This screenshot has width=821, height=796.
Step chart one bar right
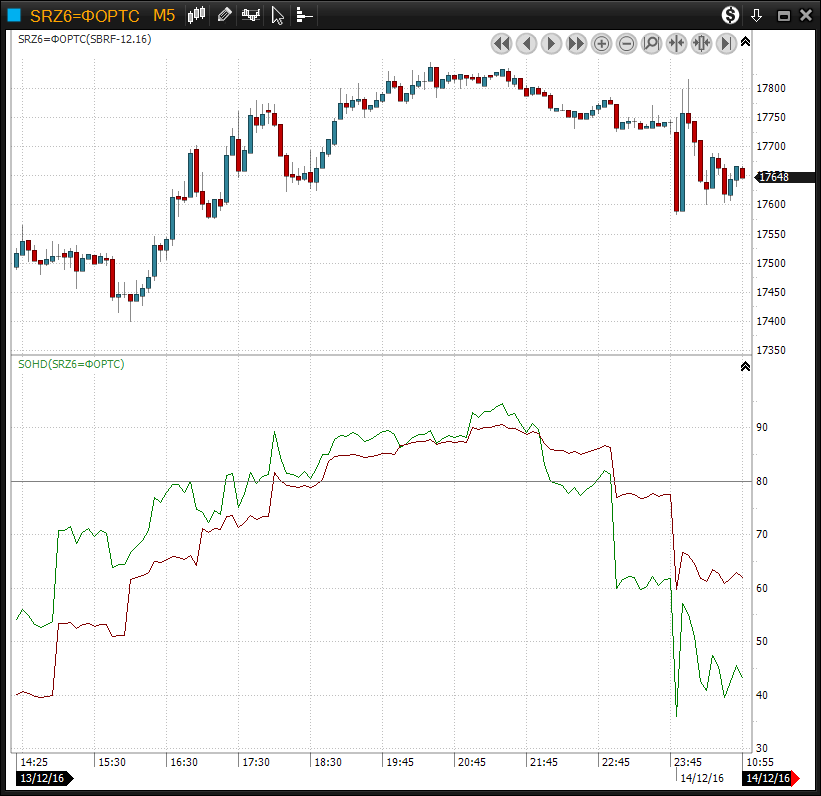click(551, 43)
